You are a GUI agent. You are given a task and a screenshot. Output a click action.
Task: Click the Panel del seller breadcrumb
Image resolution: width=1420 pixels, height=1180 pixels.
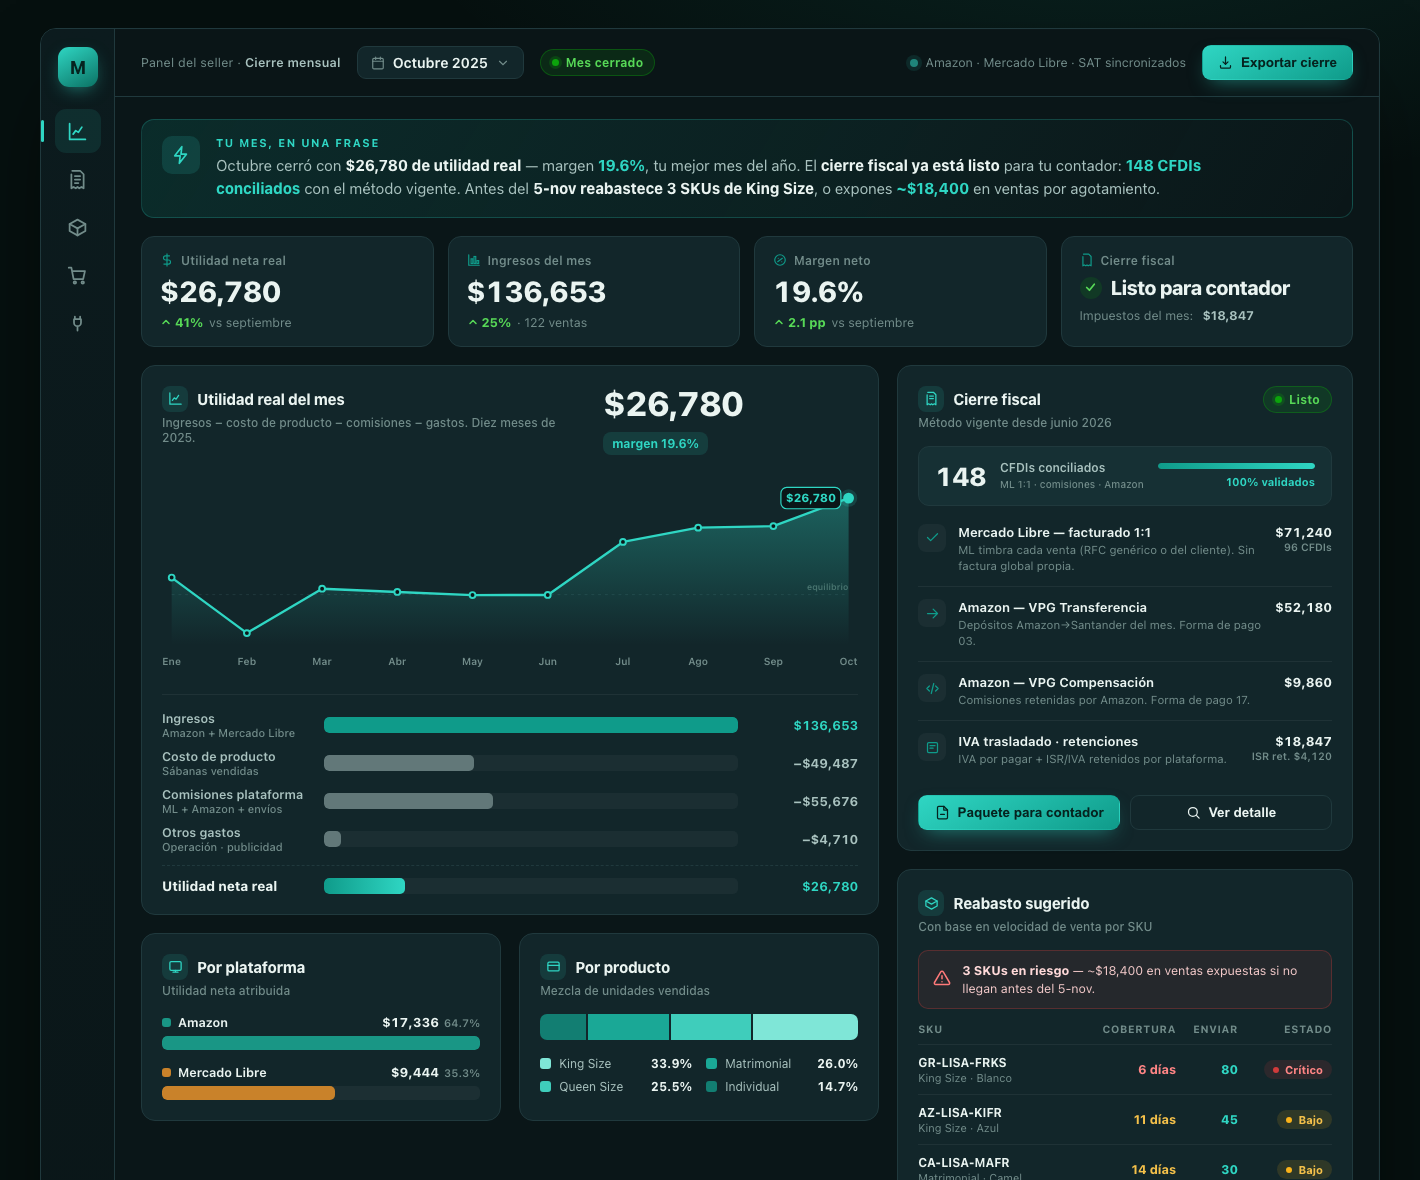[x=187, y=63]
